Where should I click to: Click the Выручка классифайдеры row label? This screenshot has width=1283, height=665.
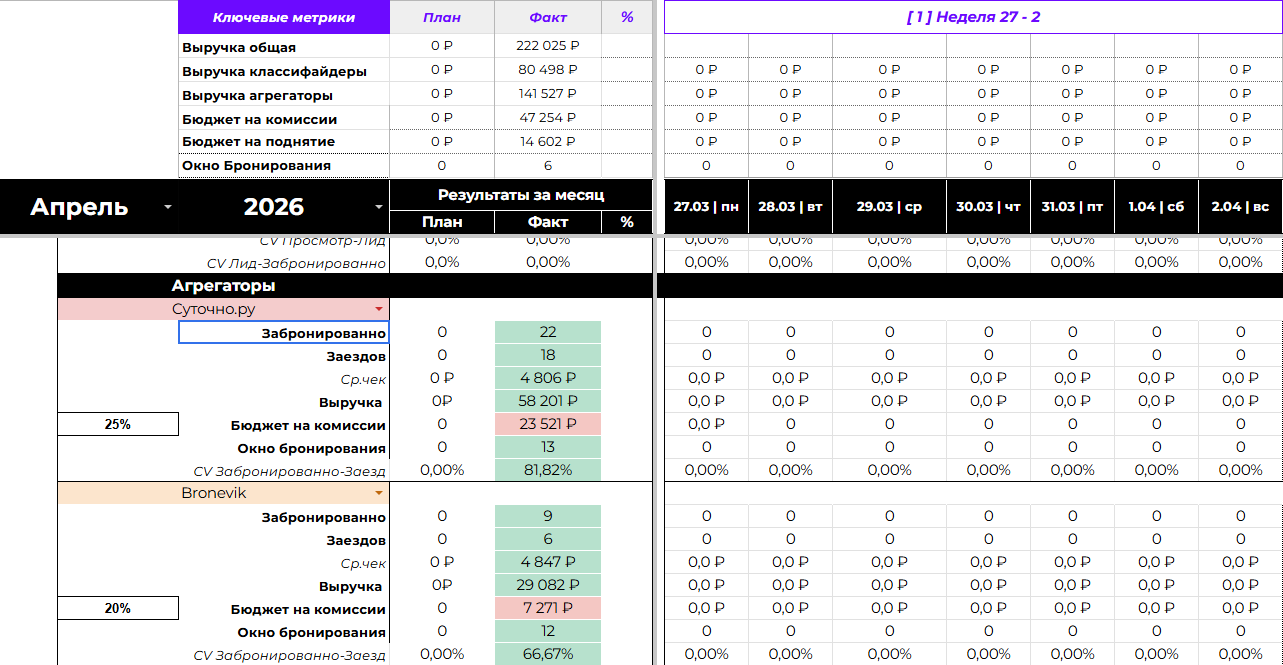click(274, 71)
